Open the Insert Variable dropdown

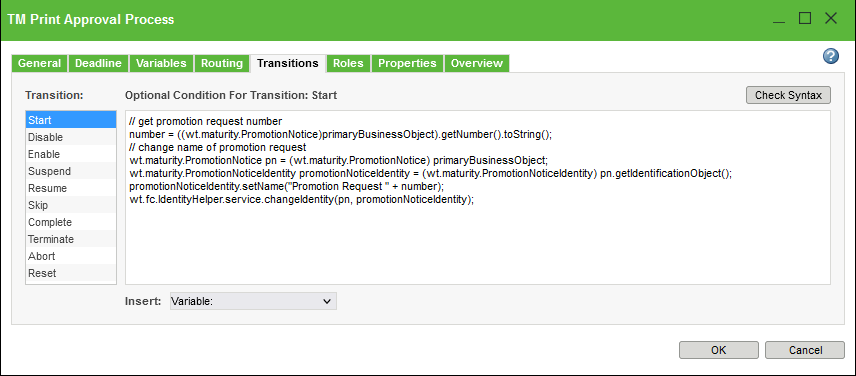pos(253,301)
